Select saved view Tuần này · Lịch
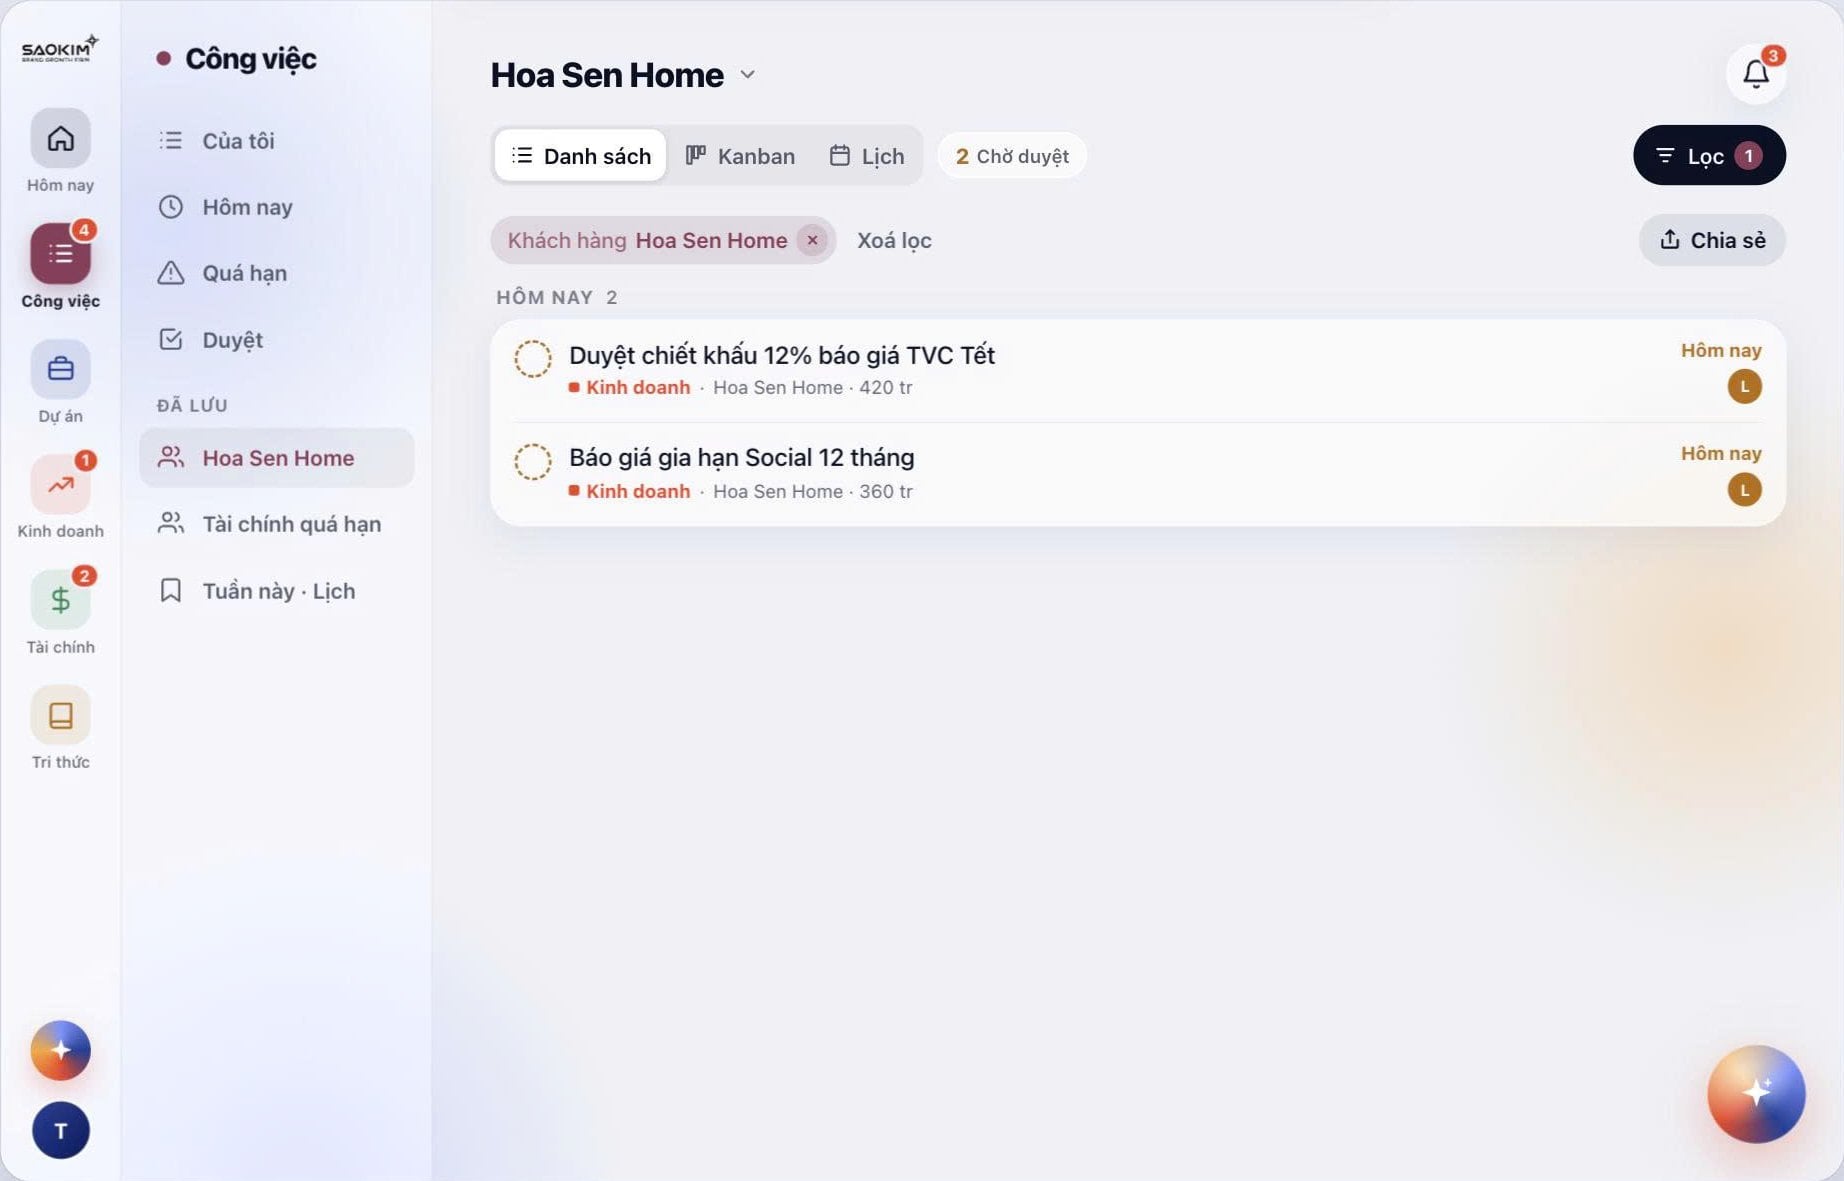The image size is (1844, 1181). (277, 591)
